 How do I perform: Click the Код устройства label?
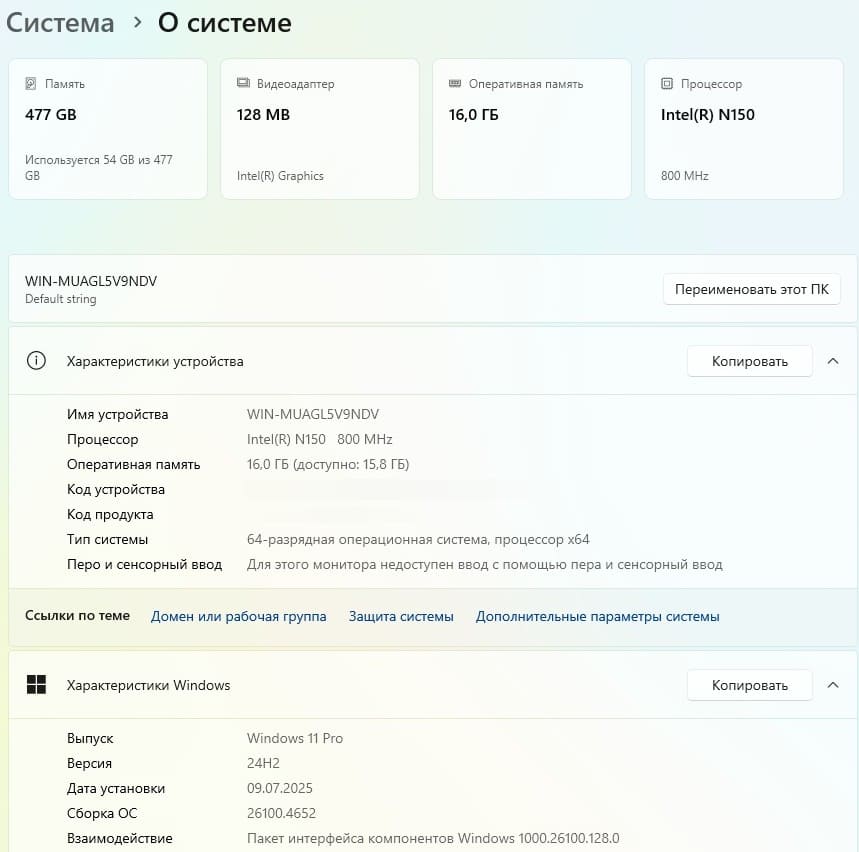click(116, 489)
